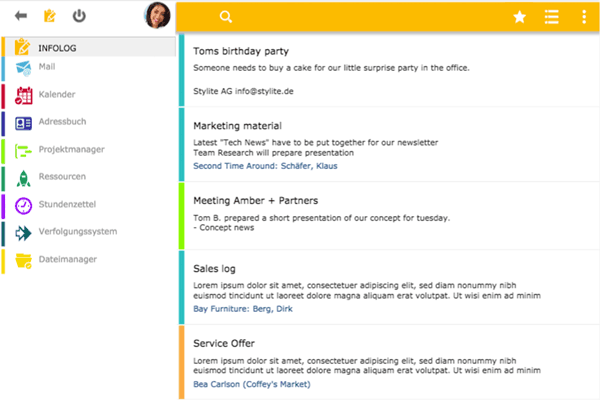Open Mail from the sidebar

[x=46, y=67]
